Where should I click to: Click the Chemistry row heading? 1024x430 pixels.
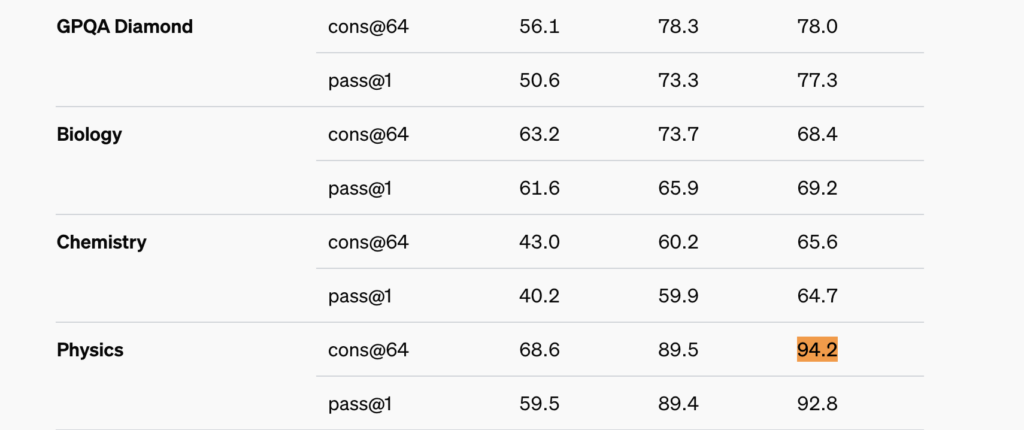point(101,242)
